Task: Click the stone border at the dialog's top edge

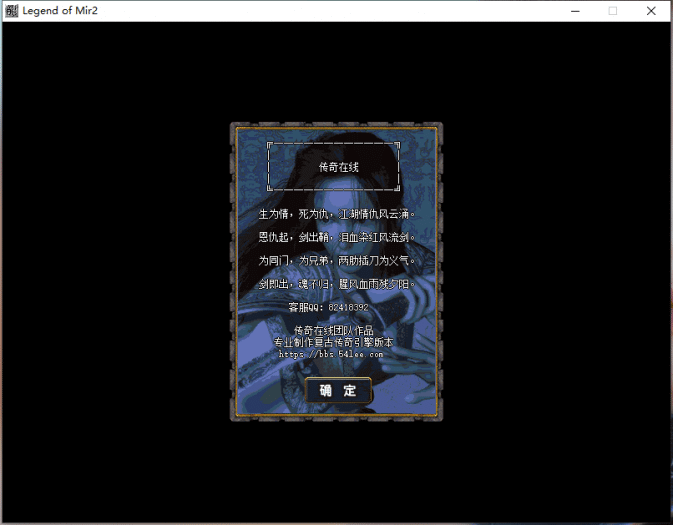Action: (336, 126)
